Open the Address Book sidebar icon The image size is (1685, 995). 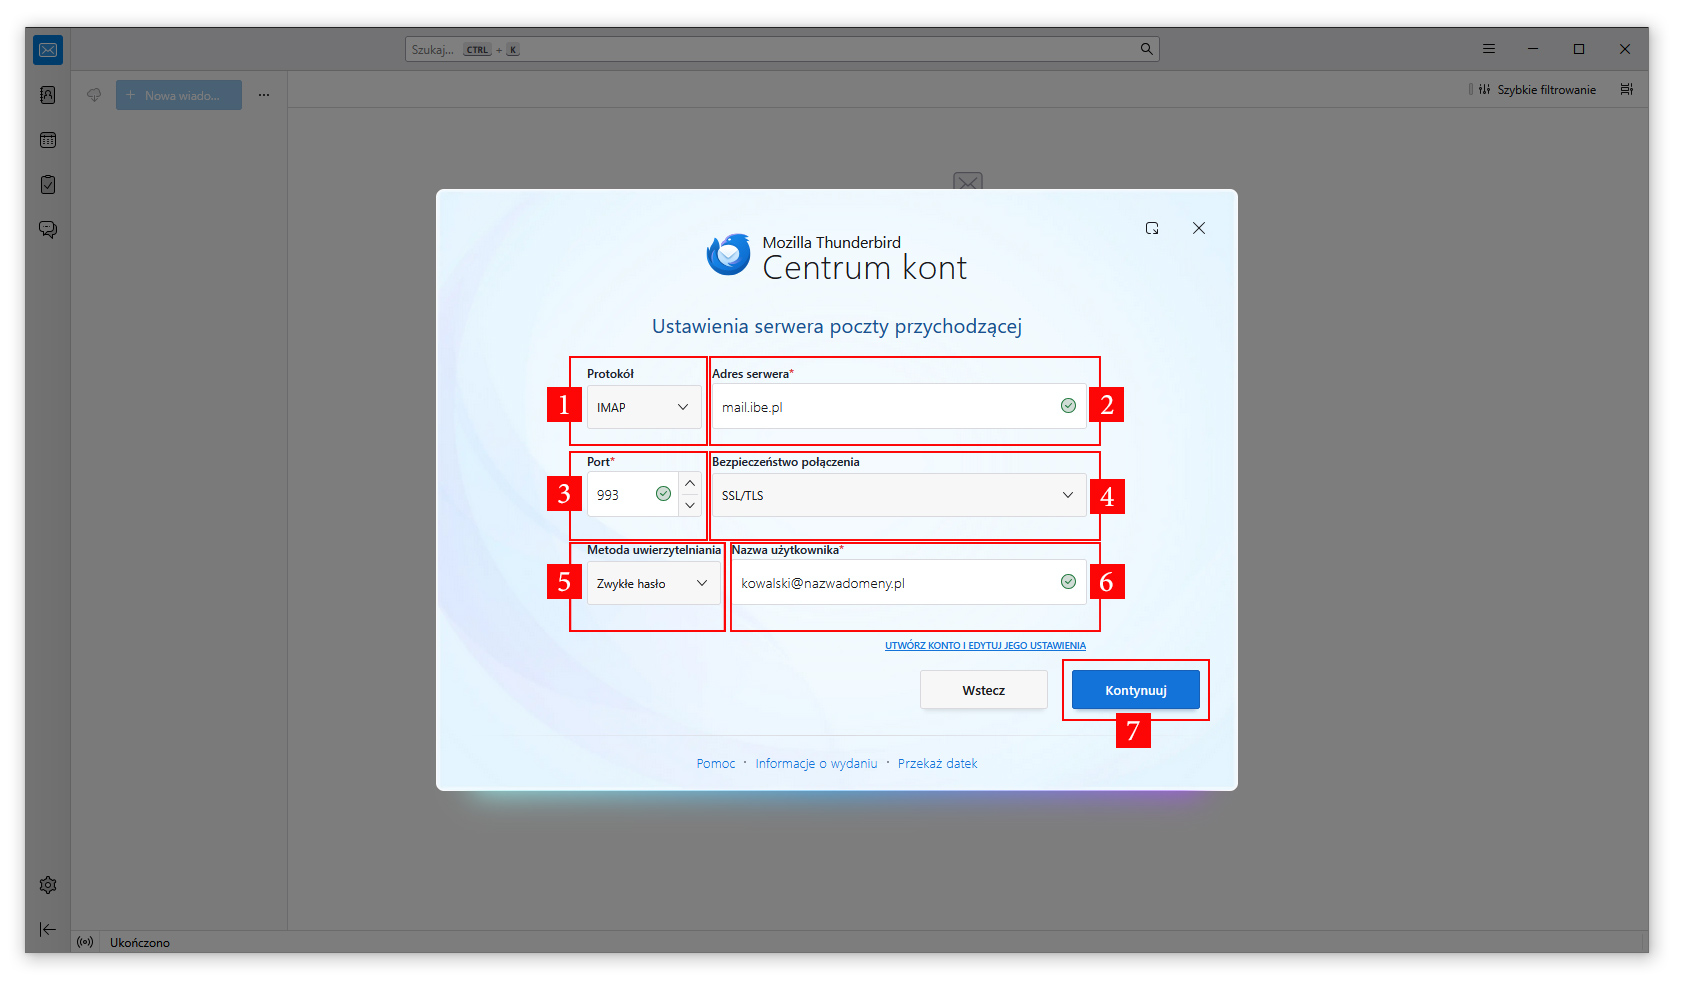pyautogui.click(x=48, y=95)
